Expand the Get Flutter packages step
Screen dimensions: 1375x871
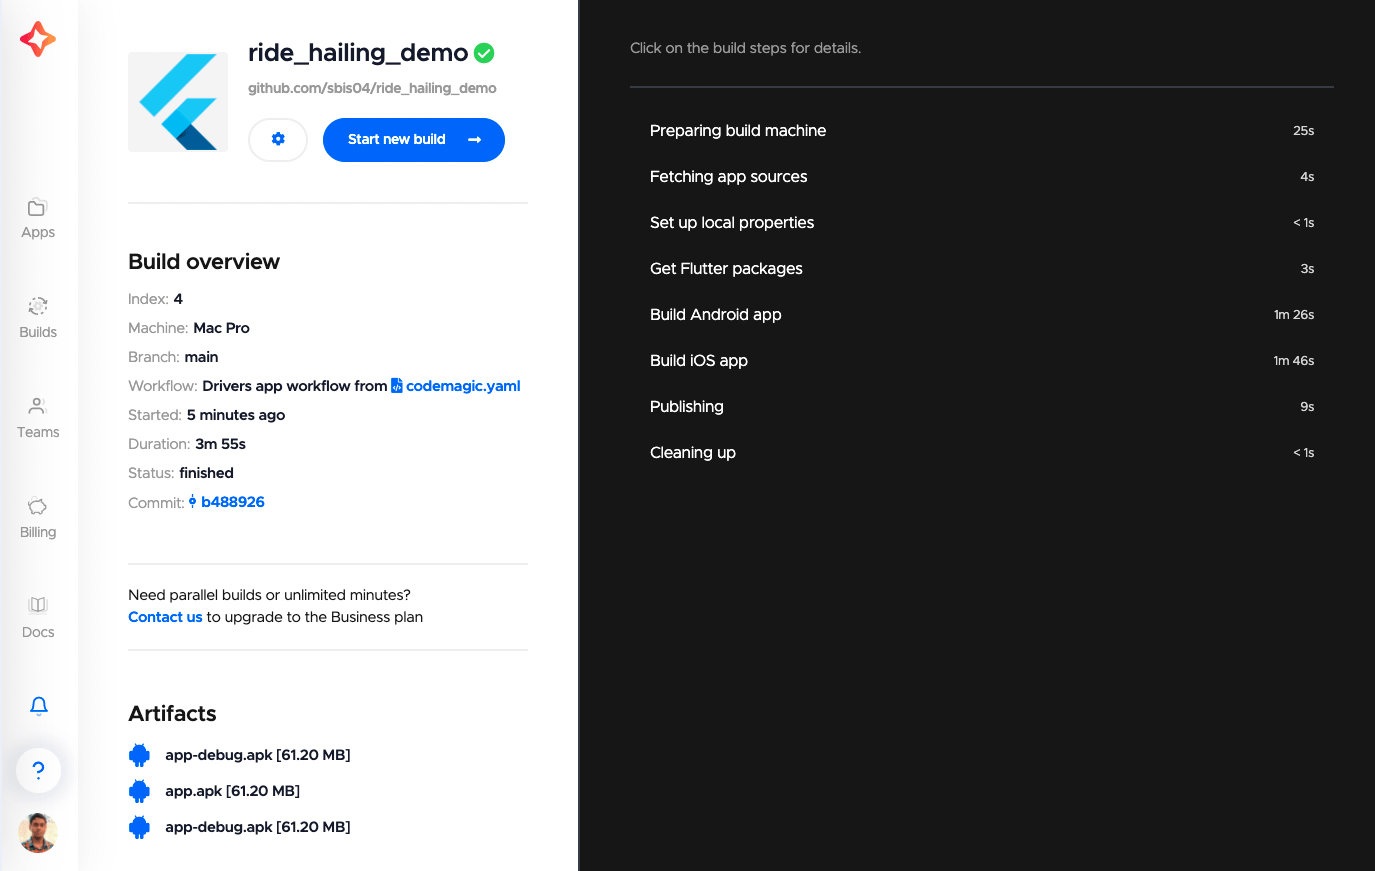[x=982, y=269]
